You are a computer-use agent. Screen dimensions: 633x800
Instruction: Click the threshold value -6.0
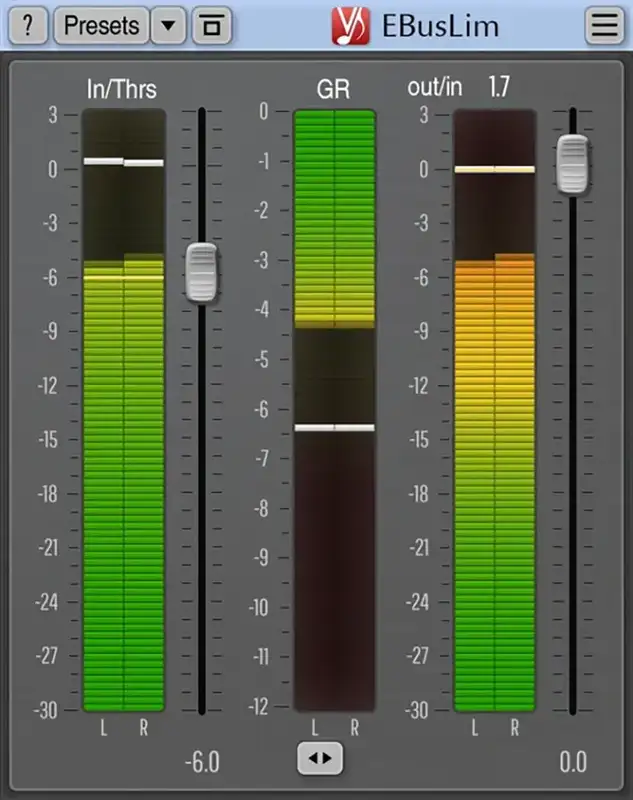[x=202, y=762]
